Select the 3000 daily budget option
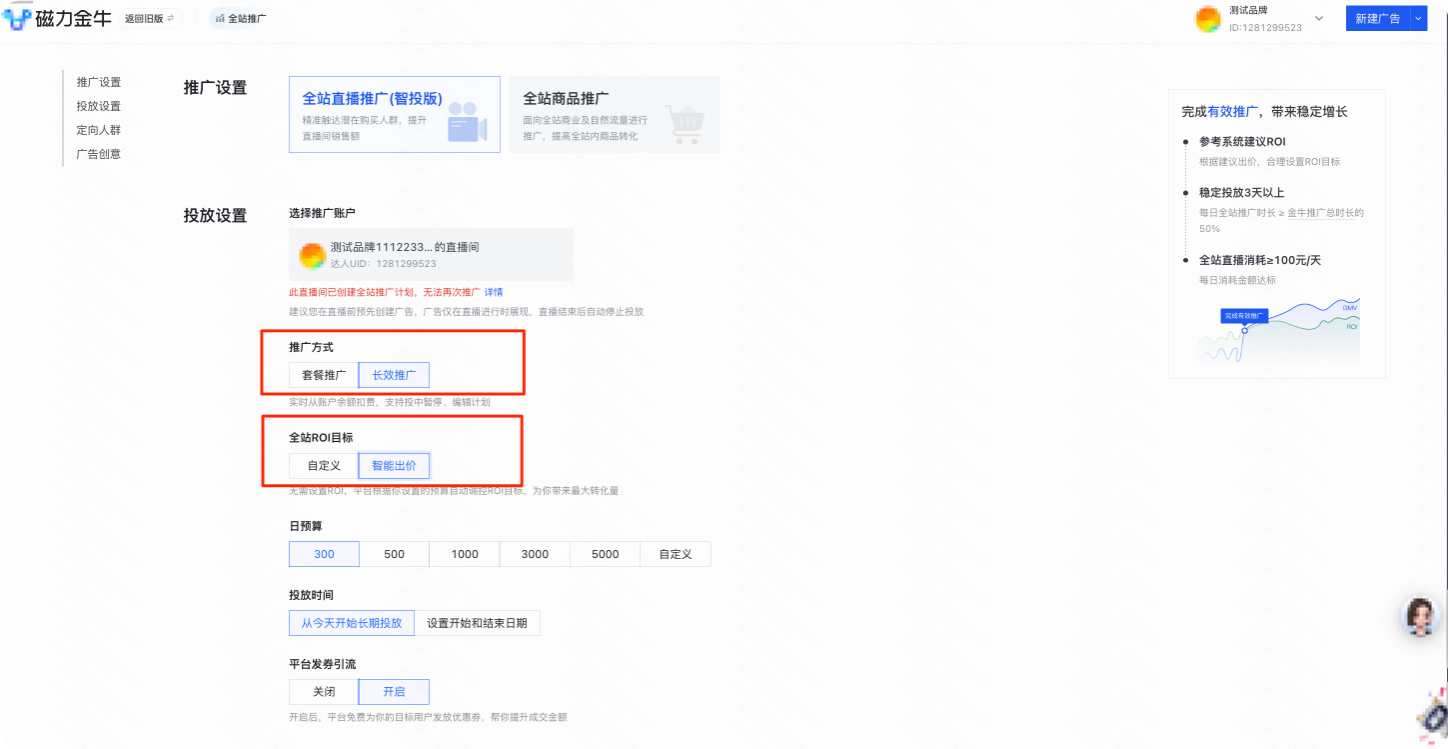 click(534, 553)
